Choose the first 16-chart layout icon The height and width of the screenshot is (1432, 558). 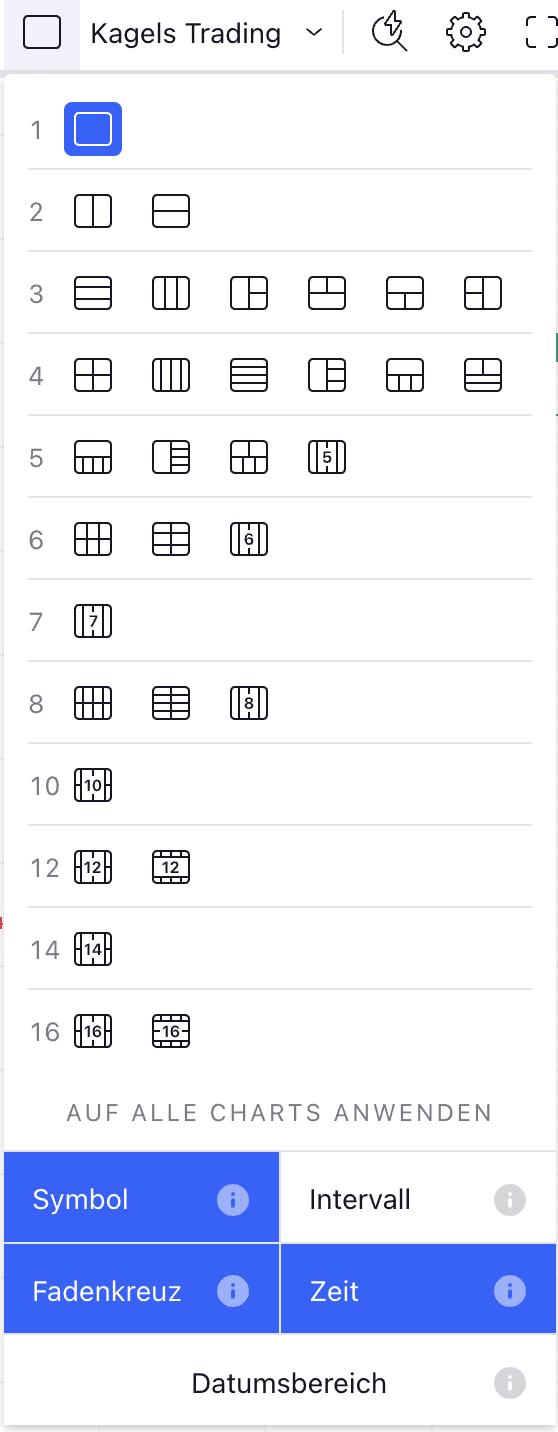[x=93, y=1031]
